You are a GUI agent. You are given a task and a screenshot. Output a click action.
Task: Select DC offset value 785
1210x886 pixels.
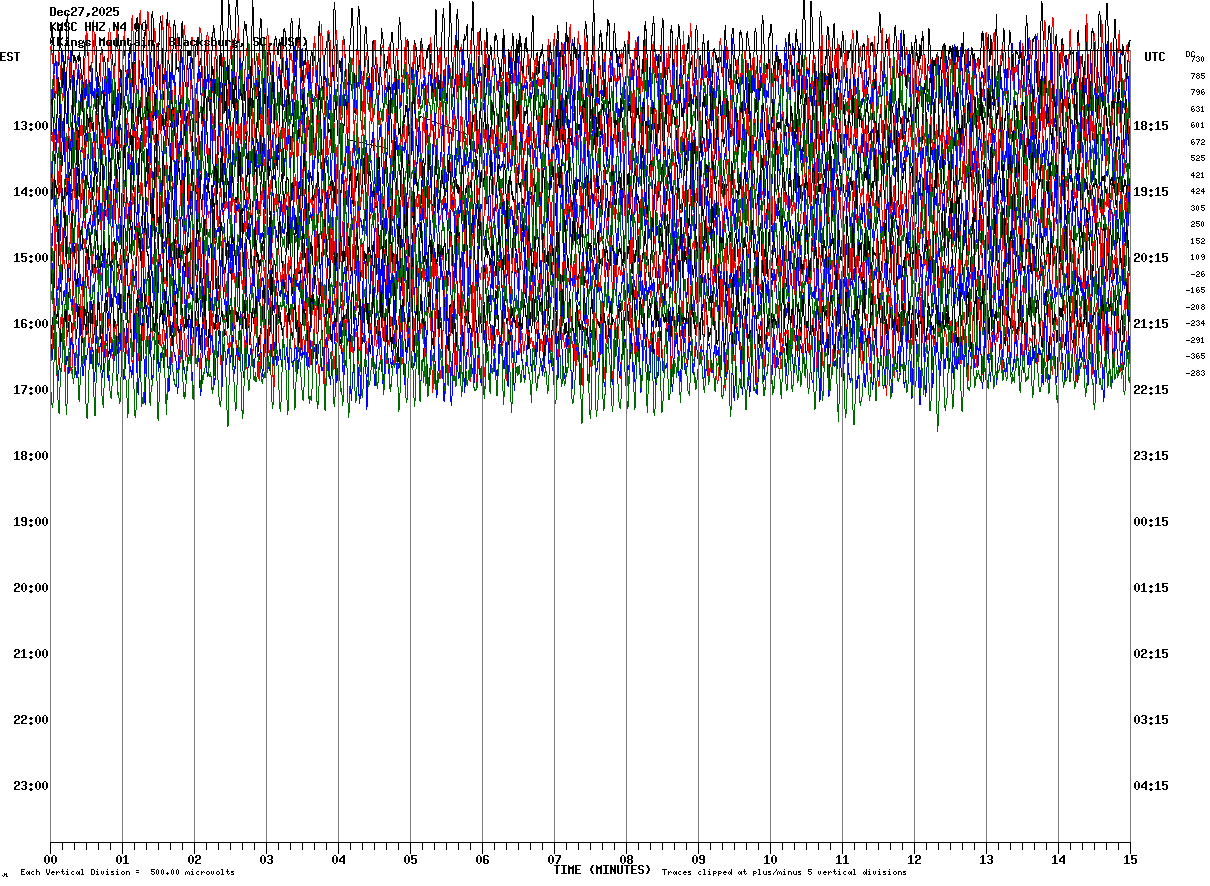click(1197, 76)
